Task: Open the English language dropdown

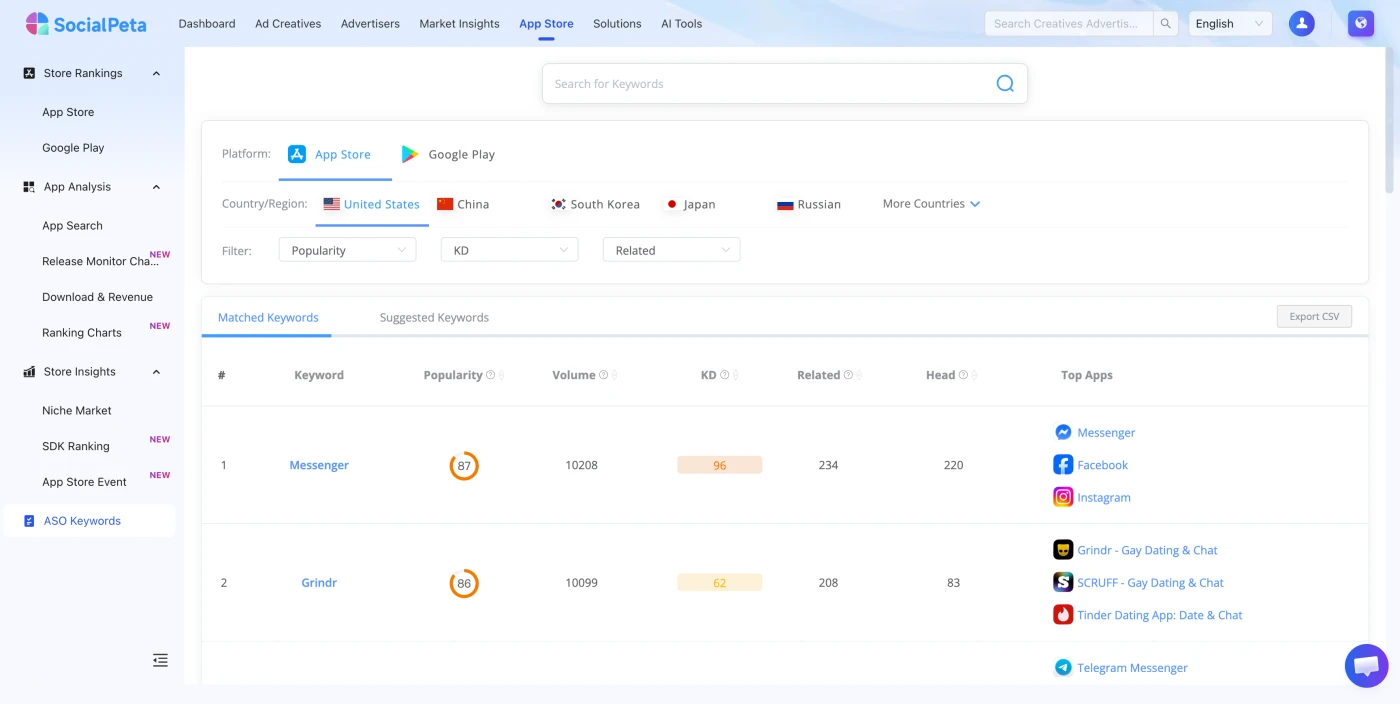Action: pos(1230,24)
